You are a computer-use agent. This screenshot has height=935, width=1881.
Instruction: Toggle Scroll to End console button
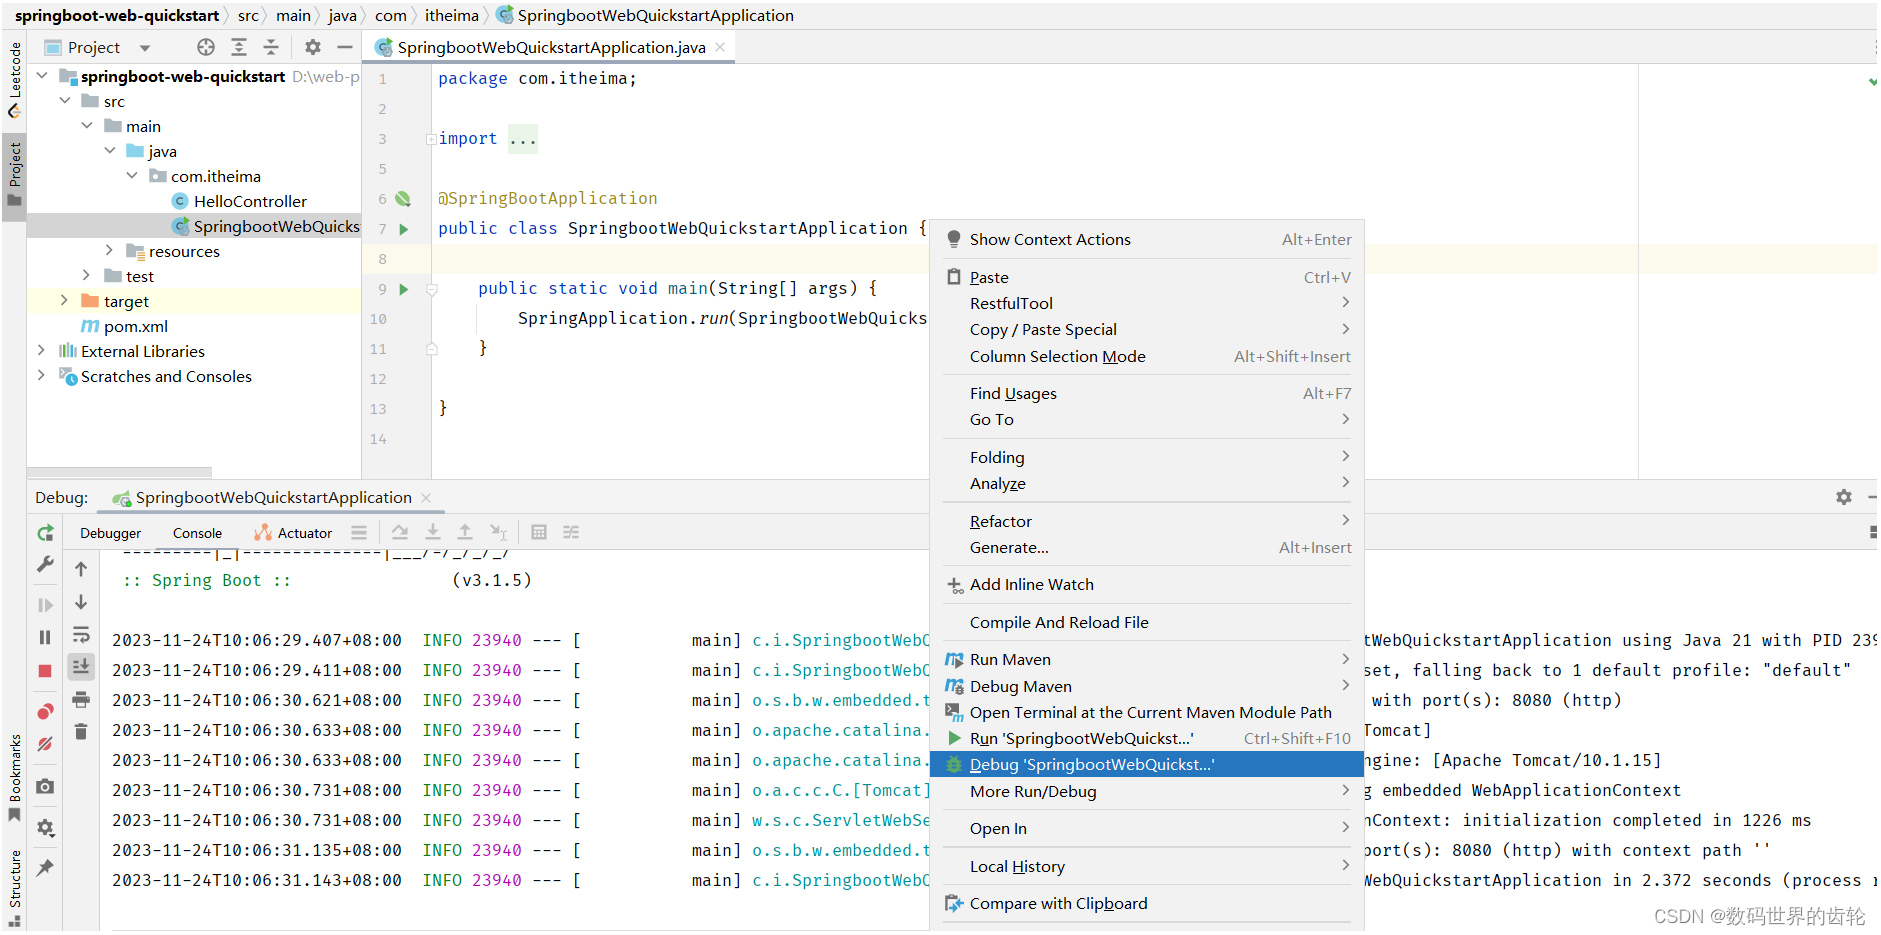point(81,666)
